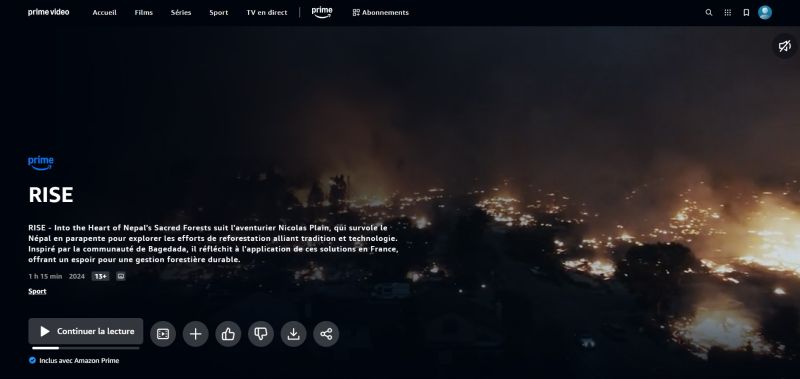Share RISE with the share icon

326,334
